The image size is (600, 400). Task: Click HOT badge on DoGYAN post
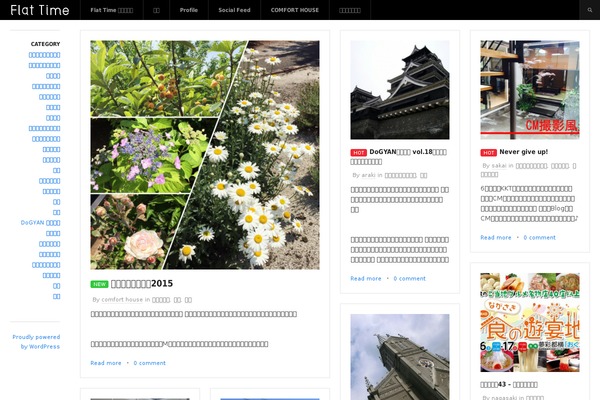click(359, 152)
